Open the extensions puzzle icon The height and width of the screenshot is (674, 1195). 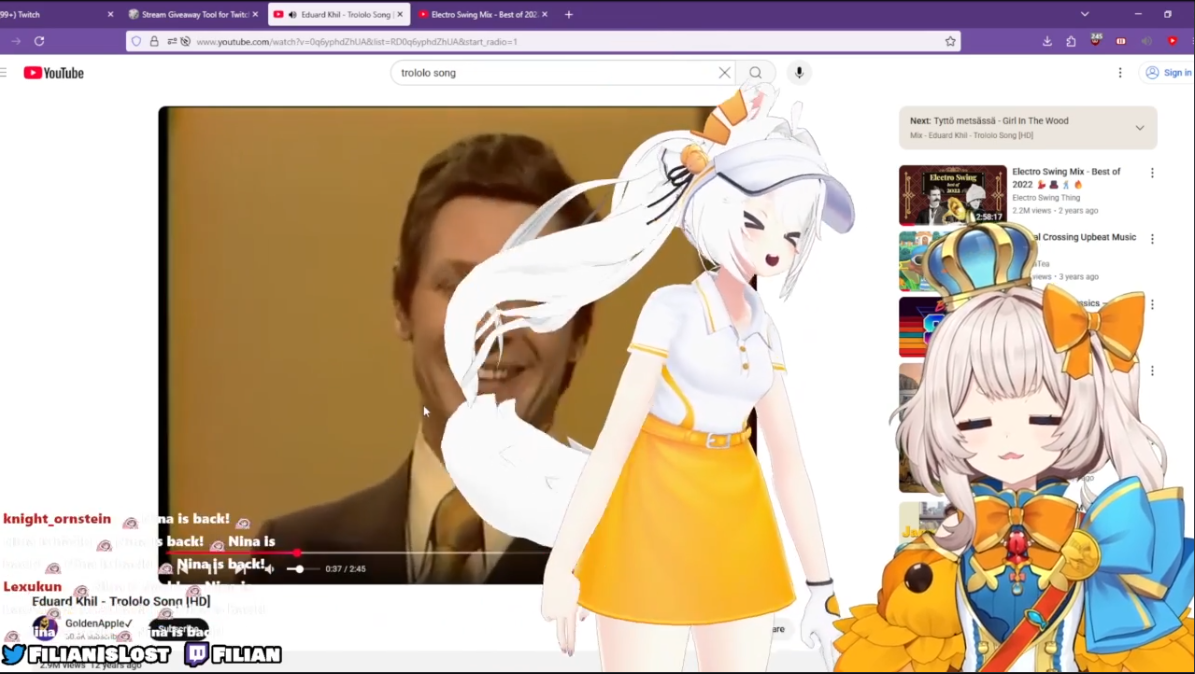(x=1071, y=41)
